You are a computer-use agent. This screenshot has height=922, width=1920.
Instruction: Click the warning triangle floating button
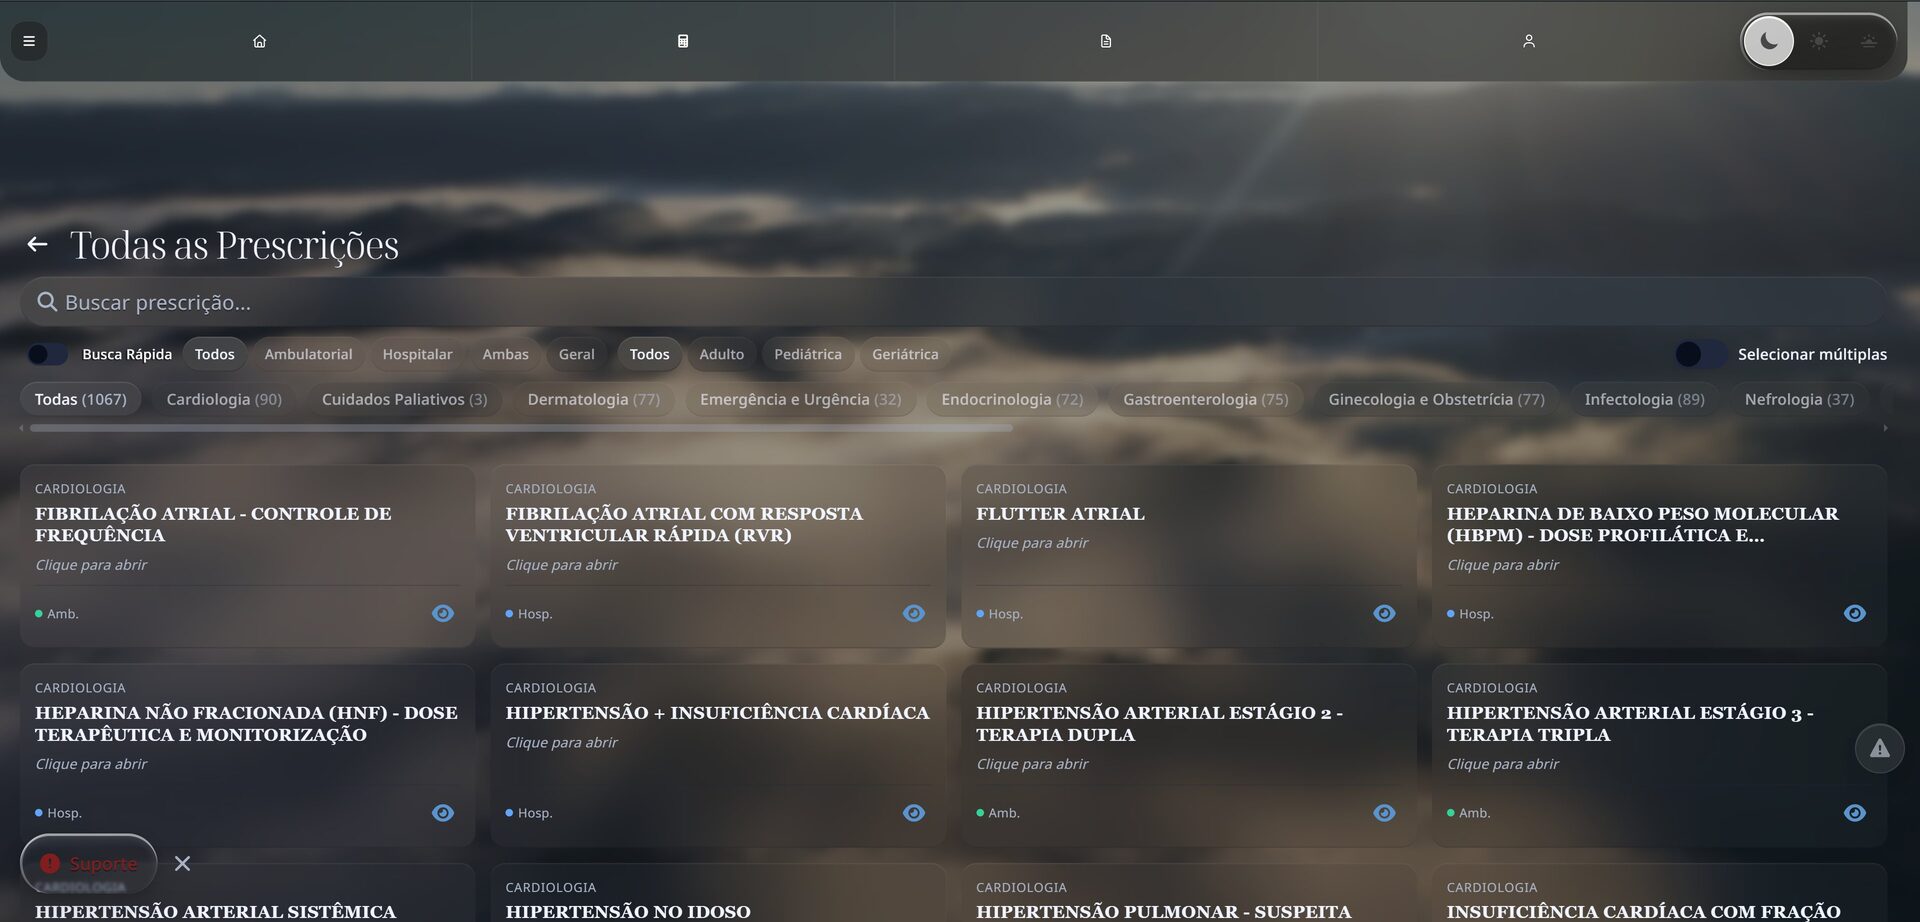pyautogui.click(x=1879, y=748)
